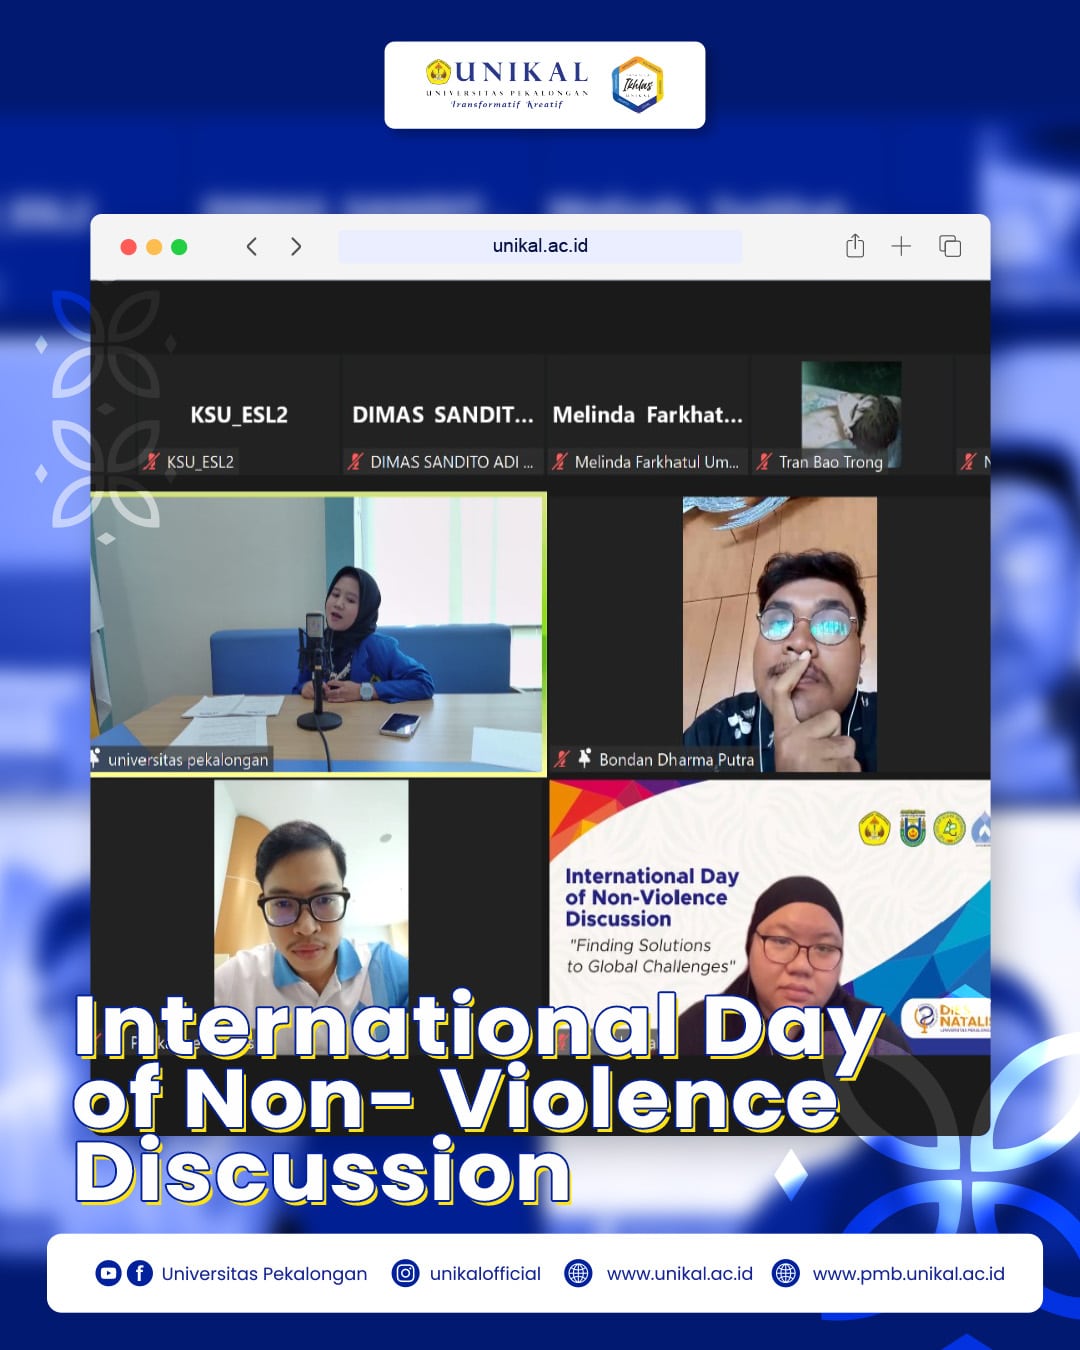The width and height of the screenshot is (1080, 1350).
Task: Open a new tab with plus icon
Action: (x=901, y=246)
